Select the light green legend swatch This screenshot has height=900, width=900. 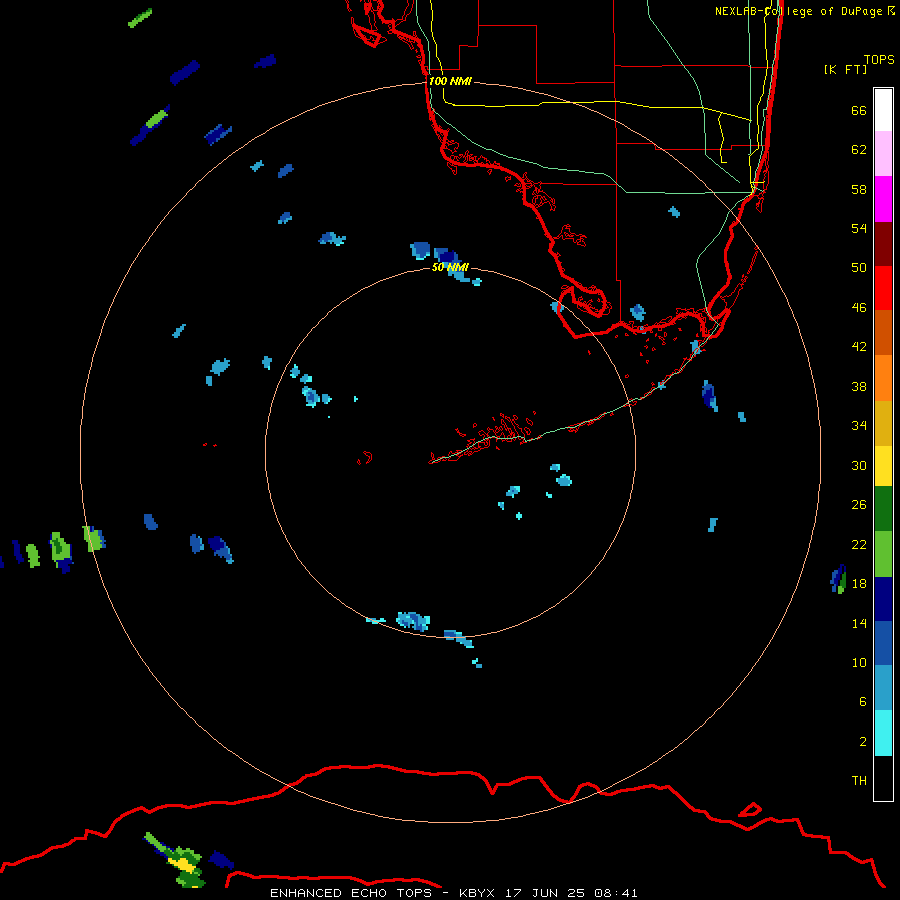point(883,554)
